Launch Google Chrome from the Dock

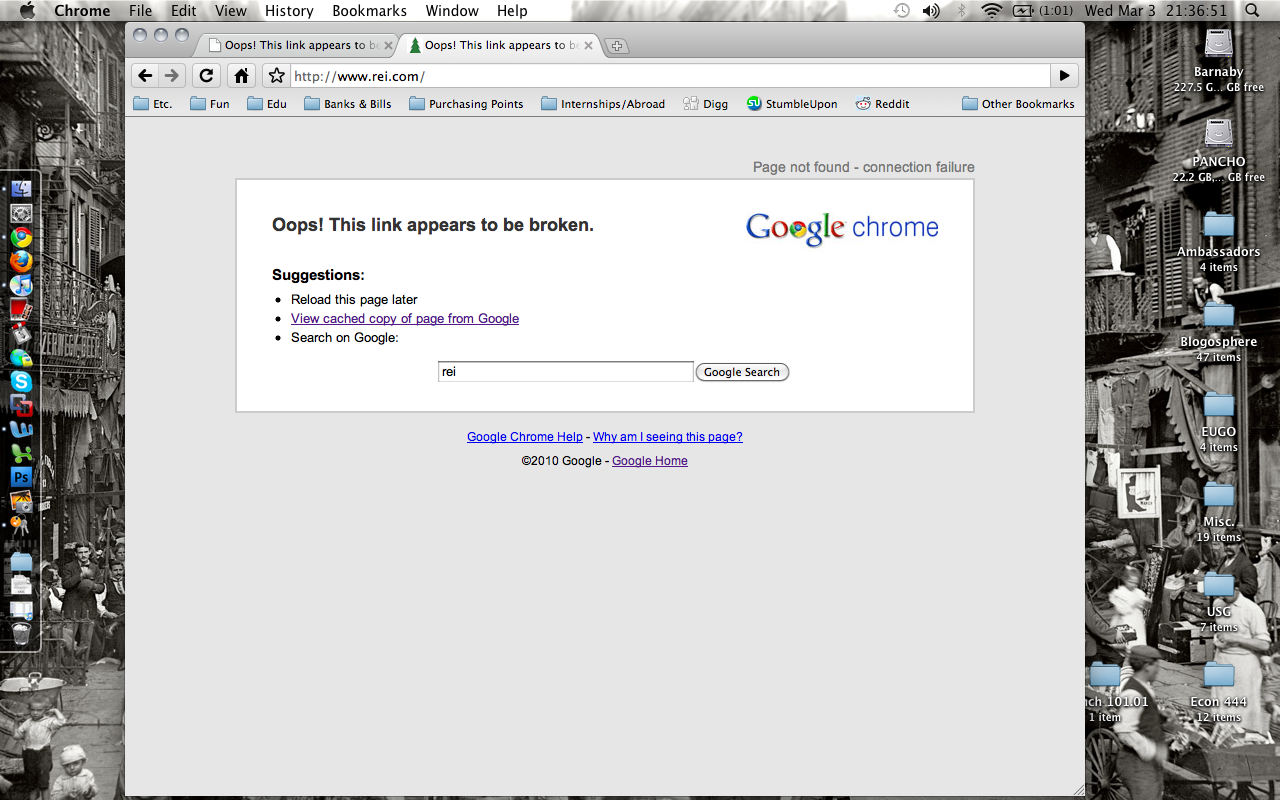coord(21,237)
